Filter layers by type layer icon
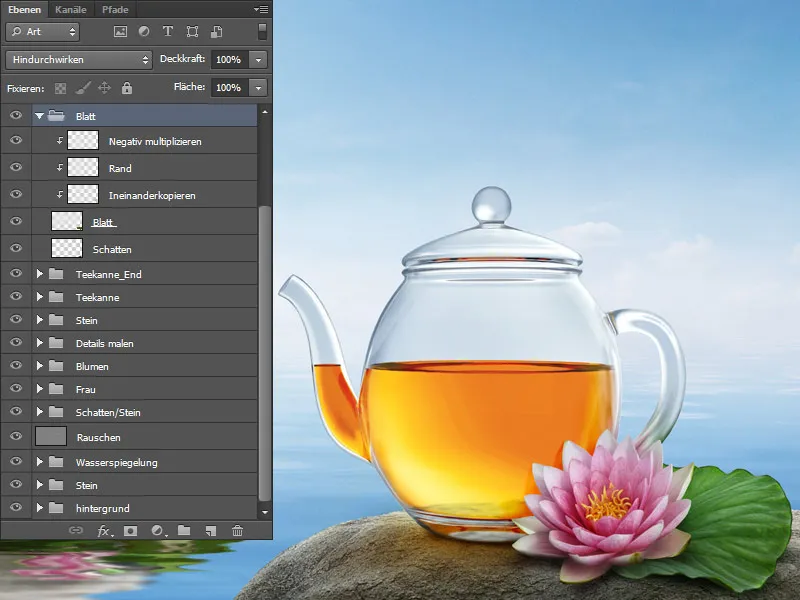 click(167, 32)
